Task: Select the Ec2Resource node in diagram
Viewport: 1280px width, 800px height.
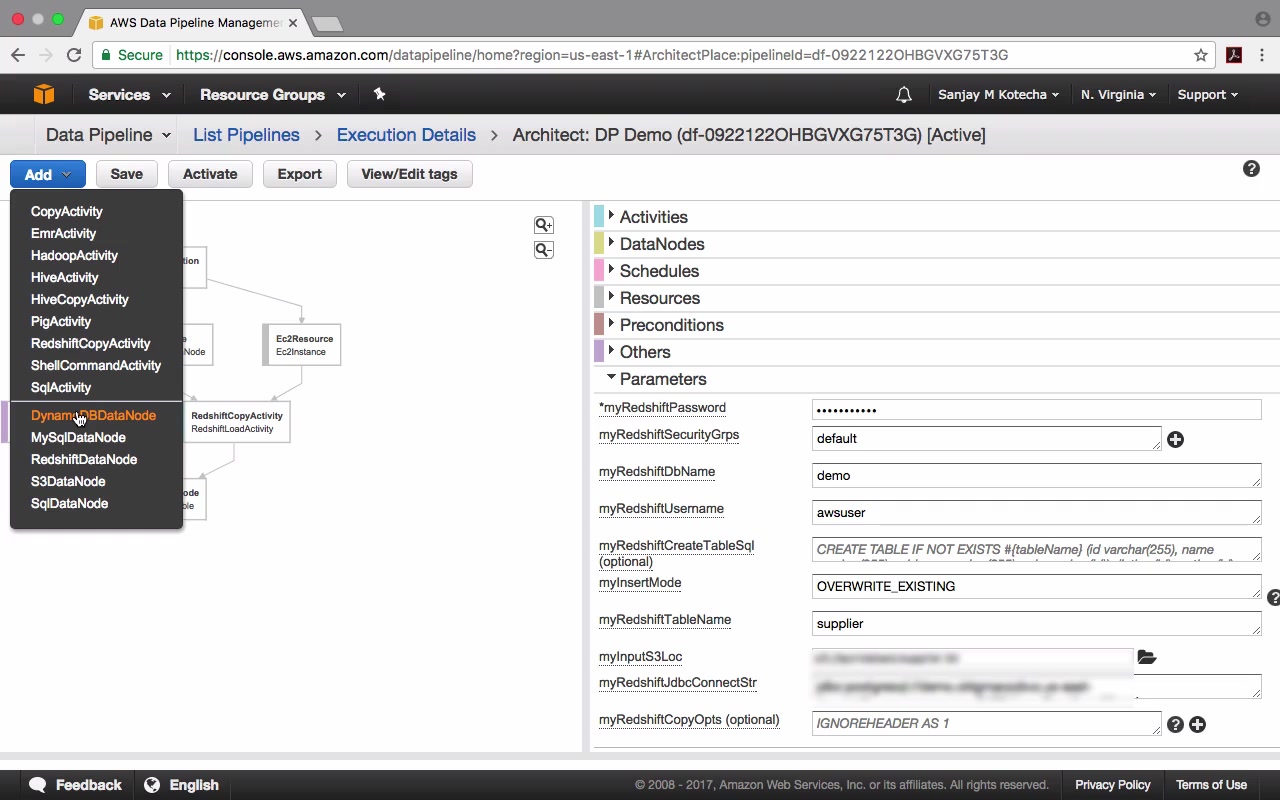Action: point(302,345)
